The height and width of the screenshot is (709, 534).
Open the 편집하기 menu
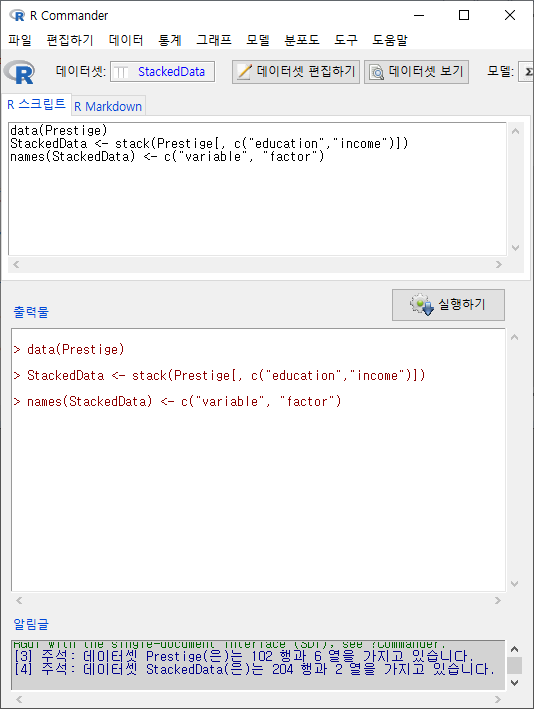(70, 40)
